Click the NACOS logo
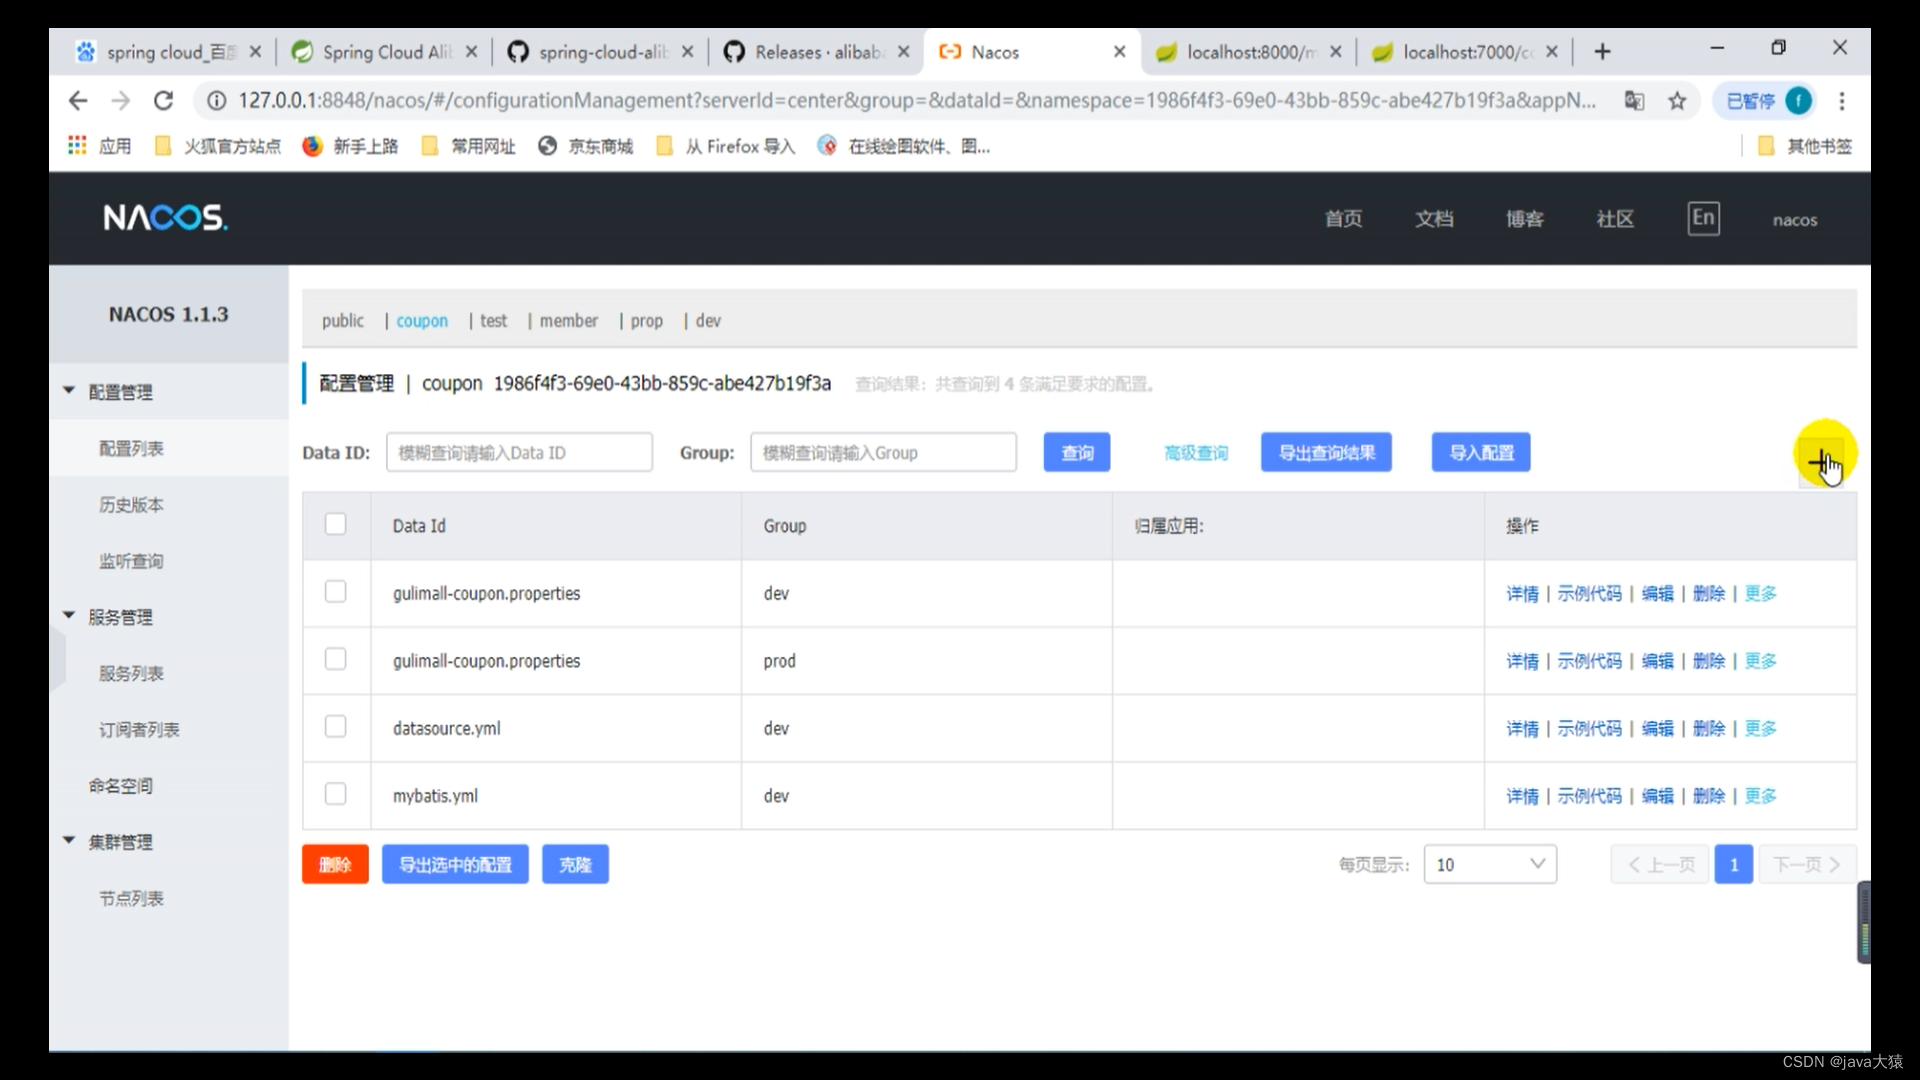The width and height of the screenshot is (1920, 1080). coord(165,217)
